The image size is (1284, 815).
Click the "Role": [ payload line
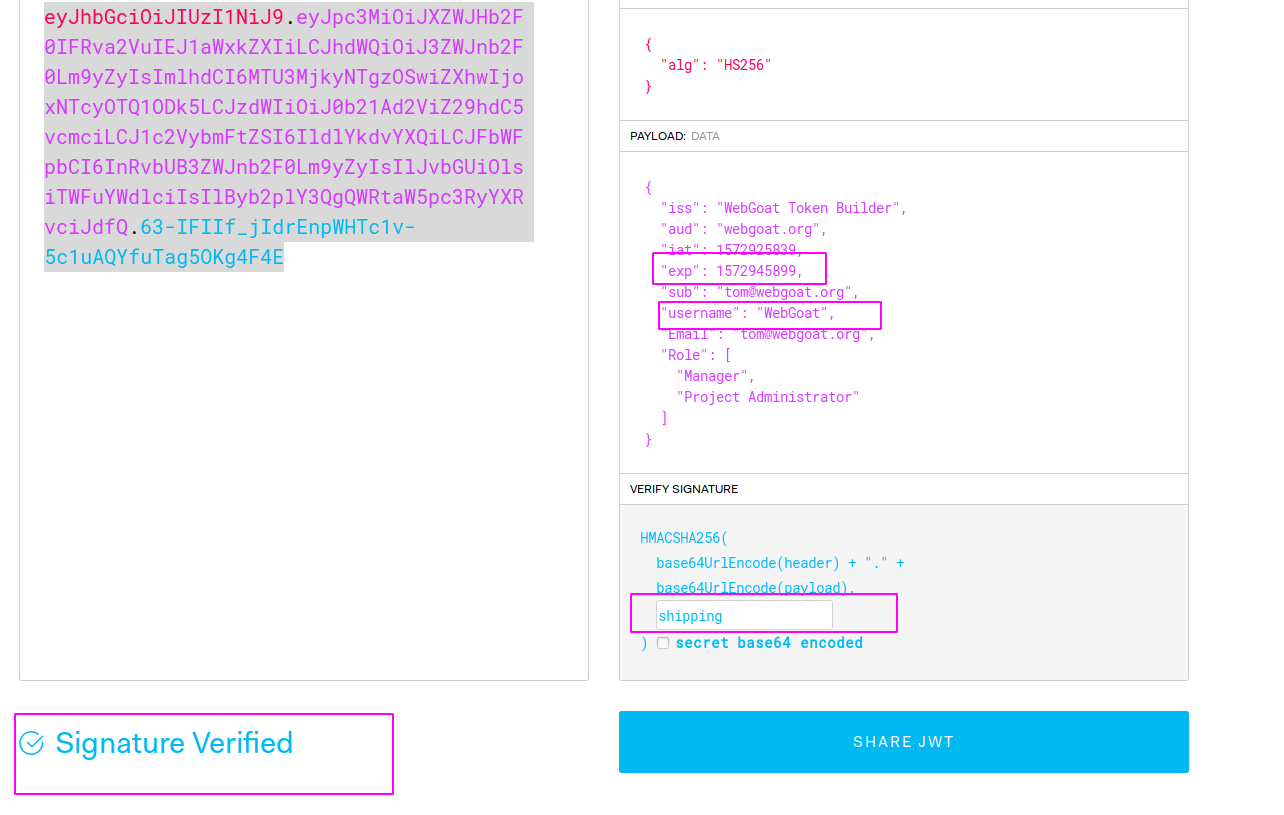click(696, 355)
